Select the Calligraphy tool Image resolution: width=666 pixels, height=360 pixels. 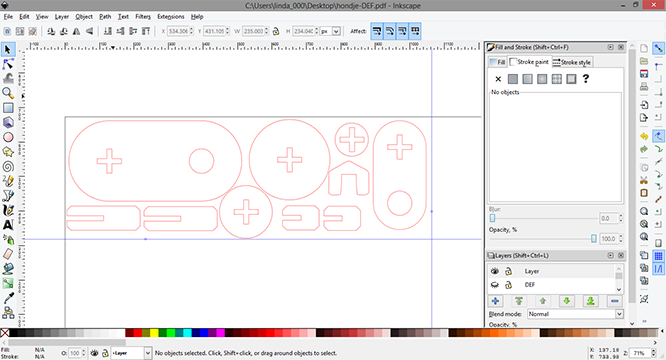pyautogui.click(x=8, y=210)
